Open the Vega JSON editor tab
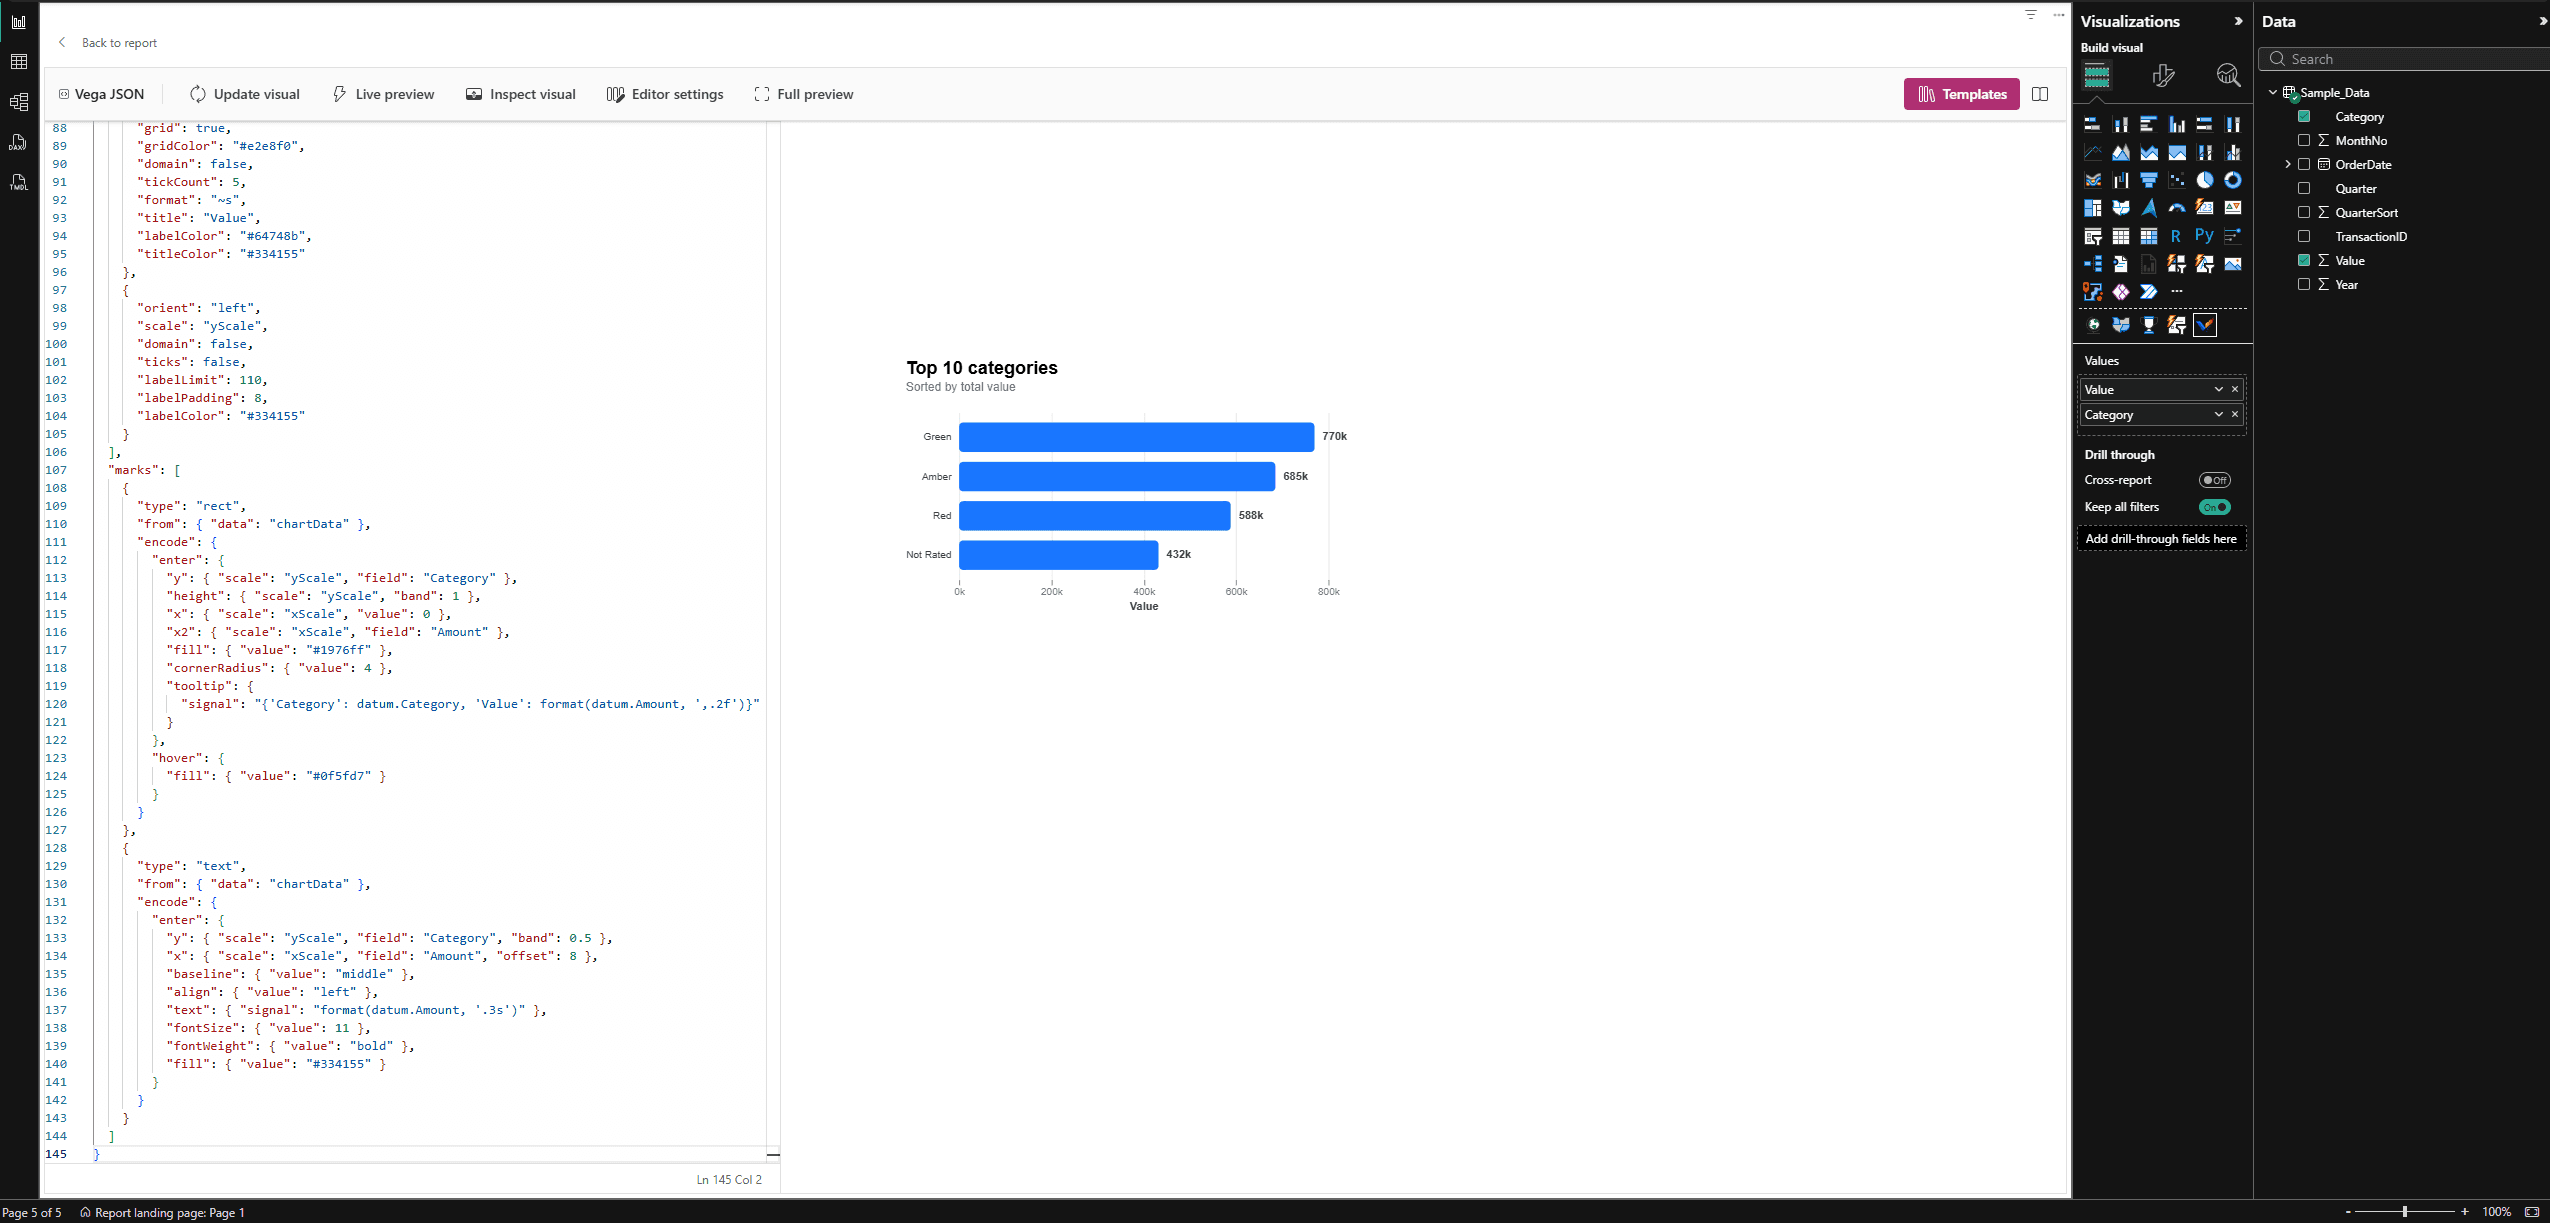This screenshot has height=1223, width=2550. 101,94
